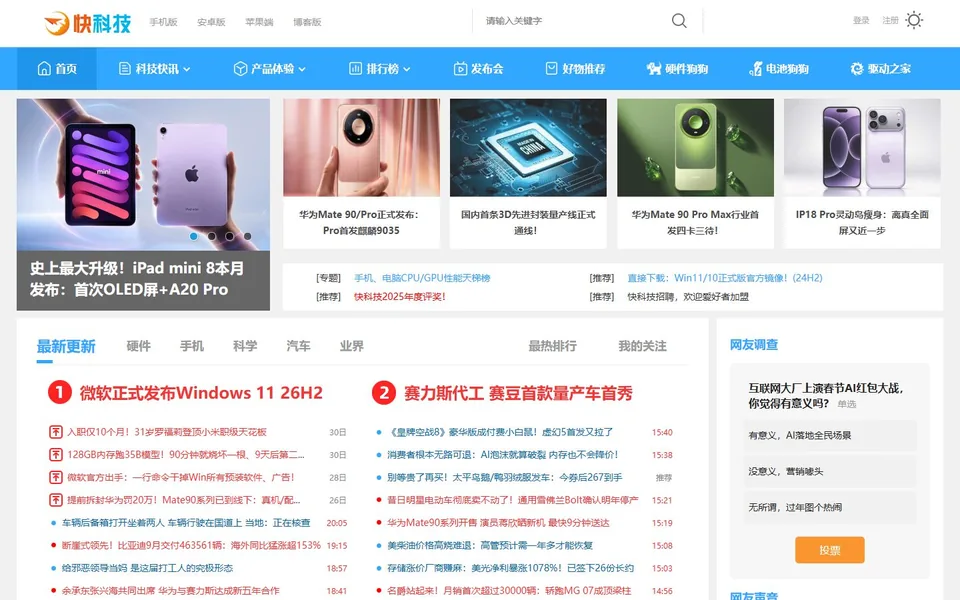Expand the 科技快讯 dropdown menu

coord(154,69)
